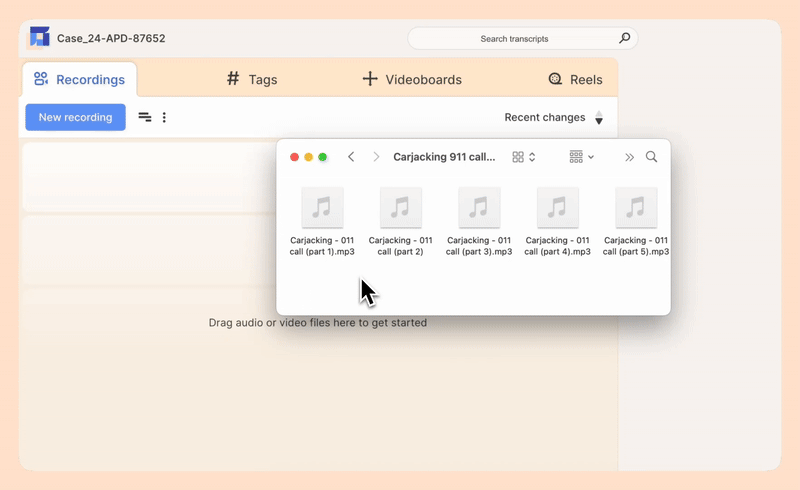800x490 pixels.
Task: Toggle the Recent changes sort order arrow
Action: [599, 118]
